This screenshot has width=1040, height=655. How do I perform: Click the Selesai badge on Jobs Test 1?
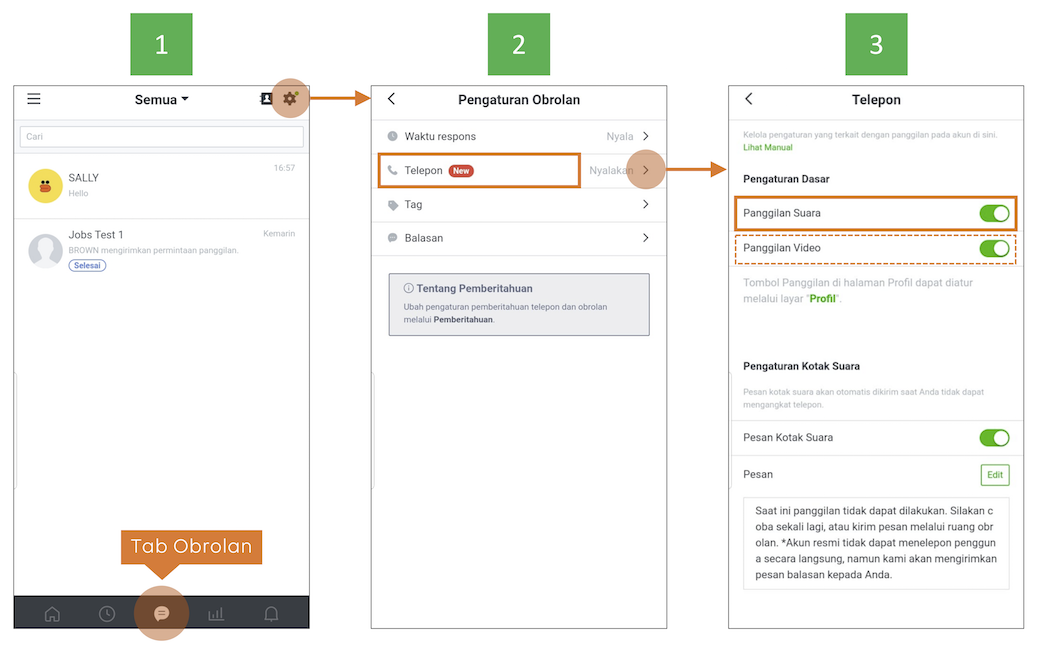(x=87, y=265)
